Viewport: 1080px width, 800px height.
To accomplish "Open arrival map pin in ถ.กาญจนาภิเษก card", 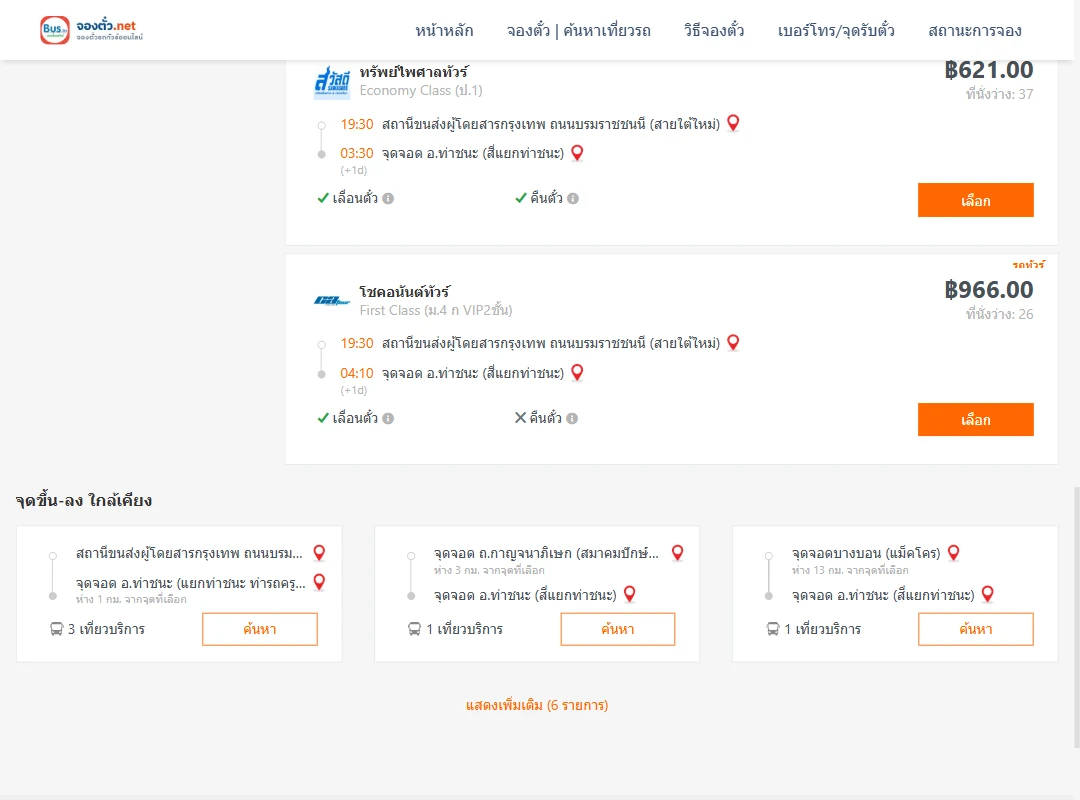I will tap(630, 594).
